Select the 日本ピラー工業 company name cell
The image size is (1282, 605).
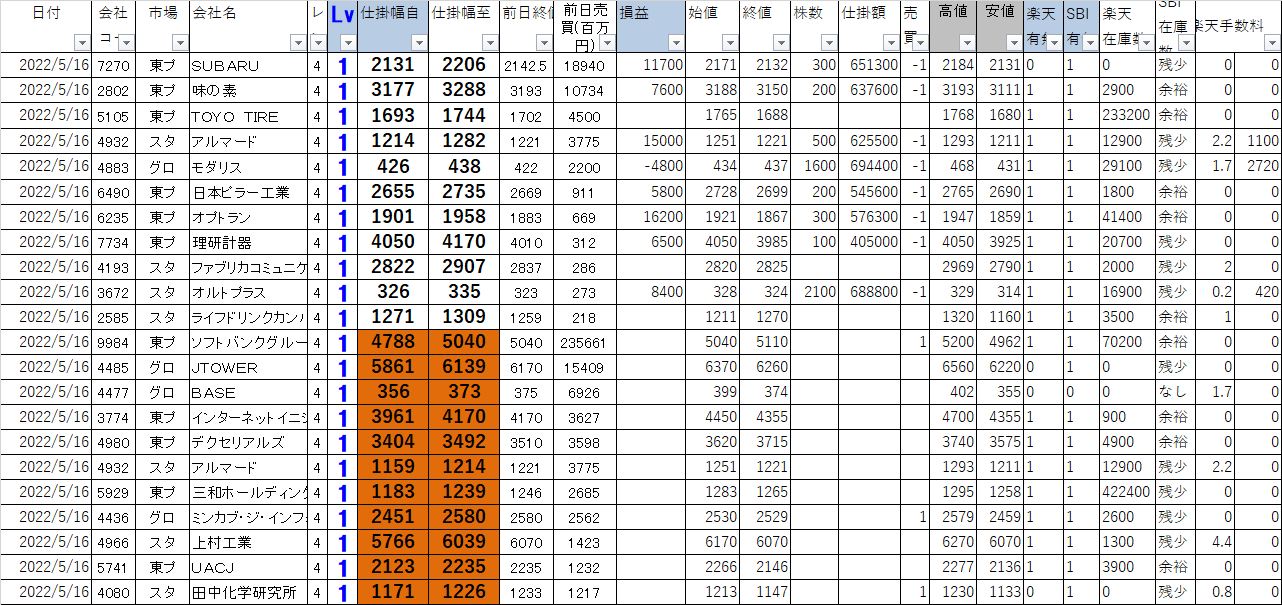(249, 191)
